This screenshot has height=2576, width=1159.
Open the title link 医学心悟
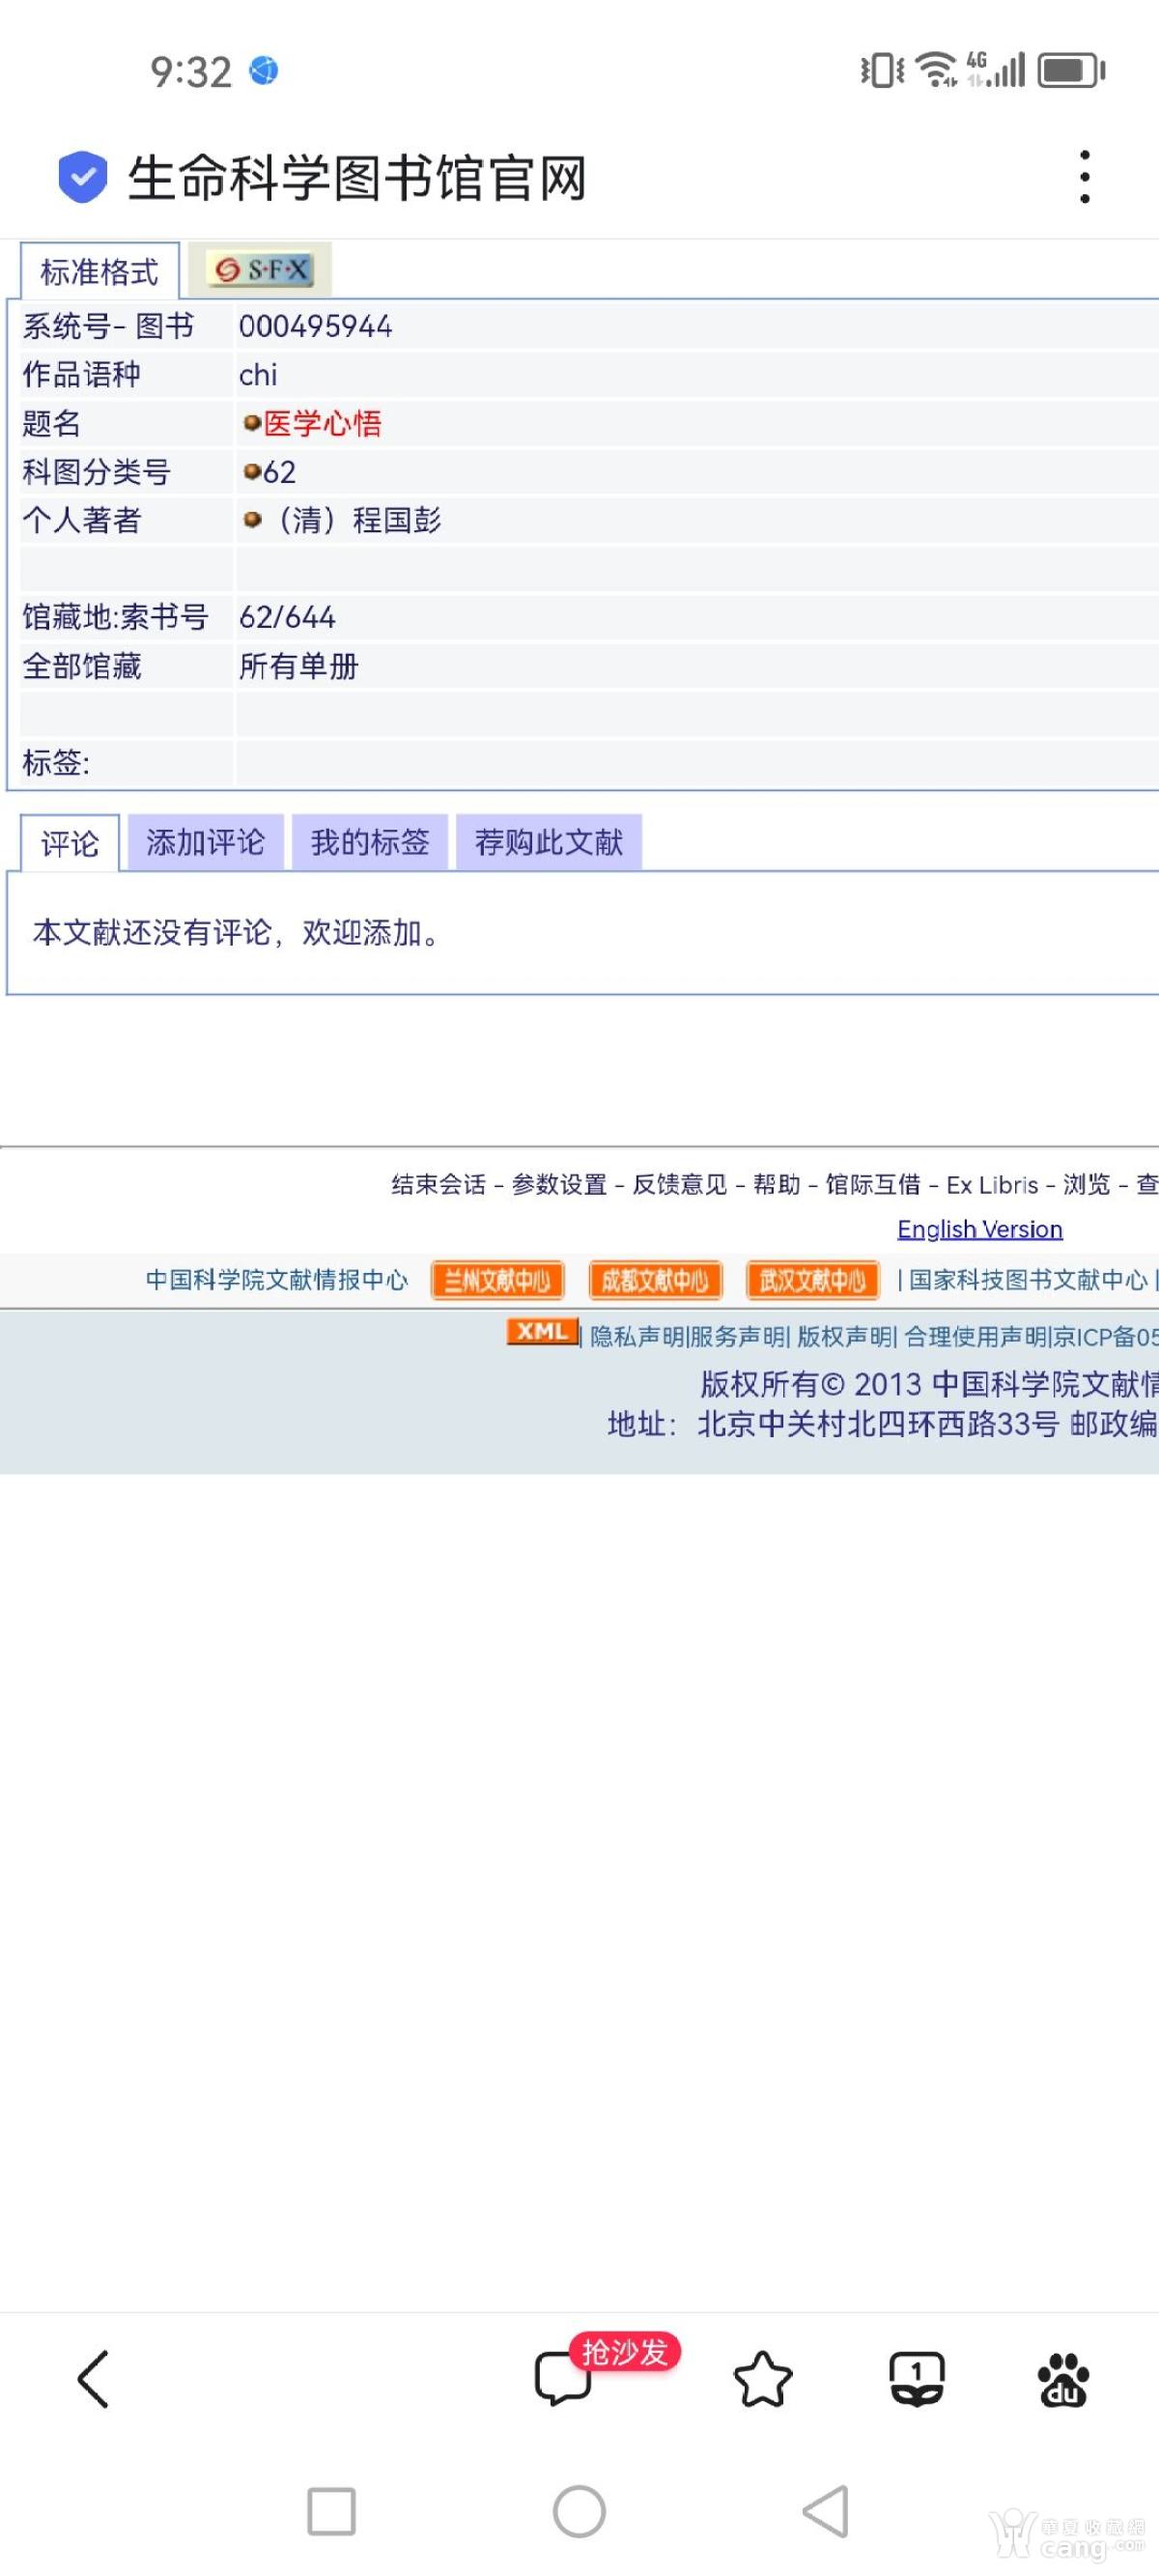pyautogui.click(x=322, y=423)
